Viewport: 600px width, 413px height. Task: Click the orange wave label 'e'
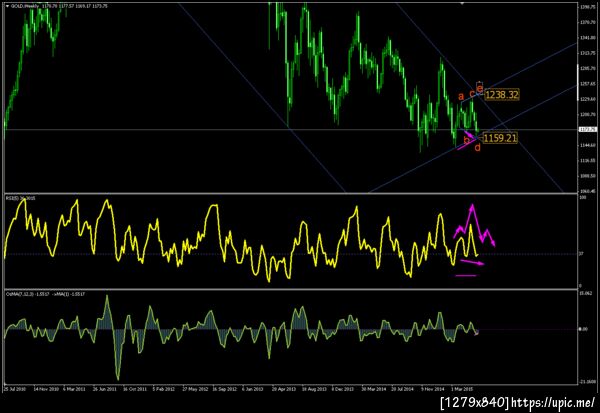479,89
